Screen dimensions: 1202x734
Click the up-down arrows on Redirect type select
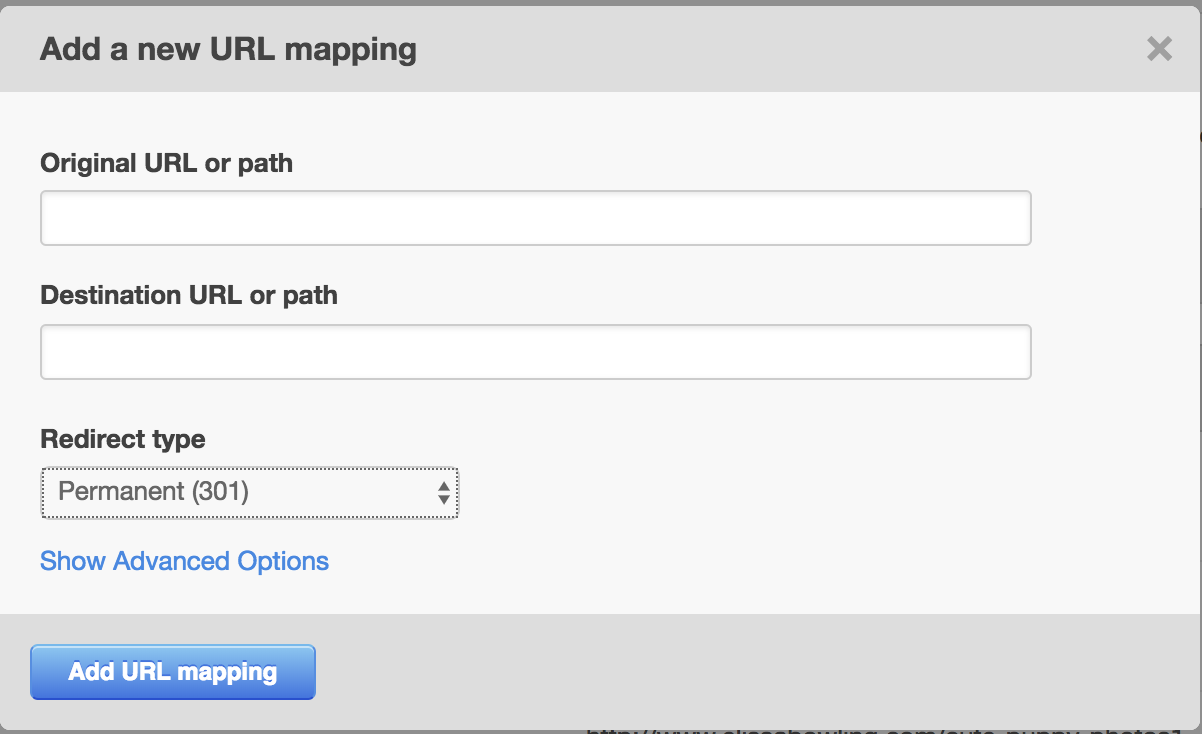pyautogui.click(x=444, y=492)
